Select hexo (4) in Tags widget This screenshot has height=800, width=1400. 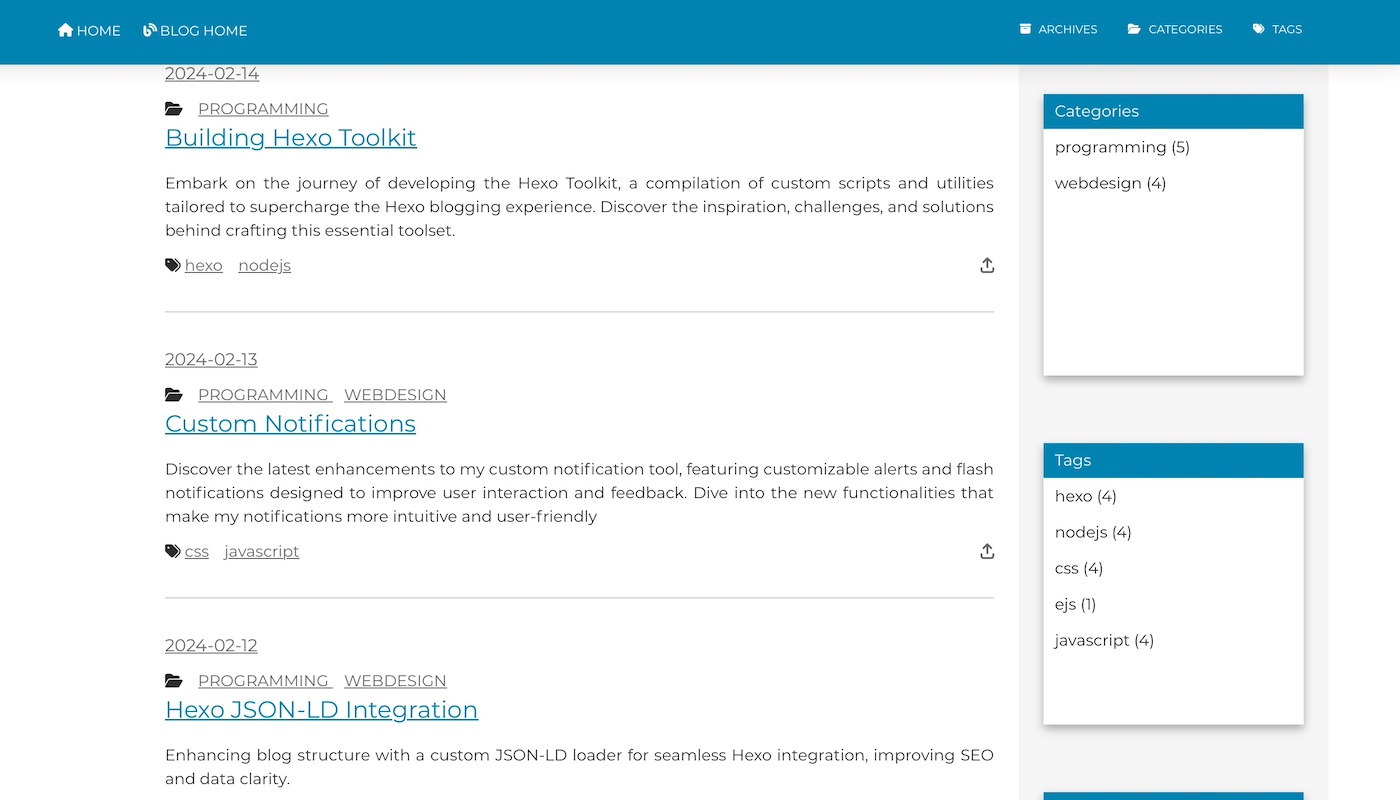click(x=1085, y=496)
